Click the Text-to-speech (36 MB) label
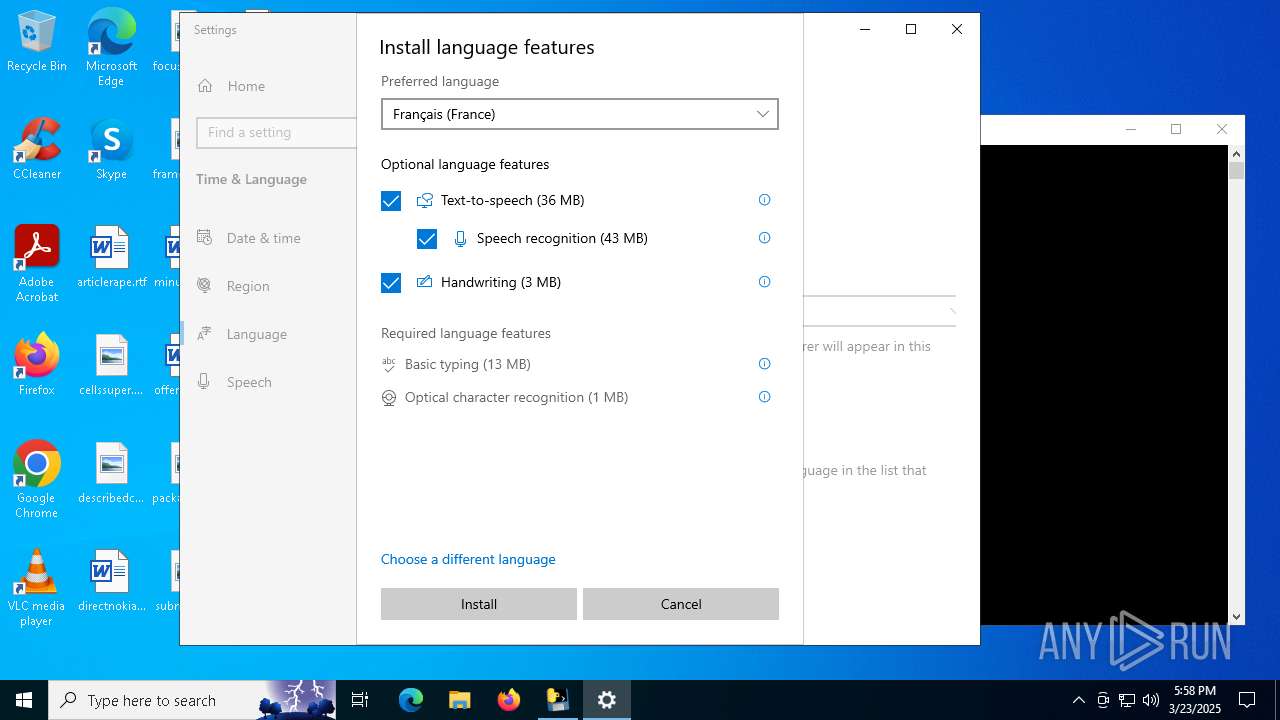 coord(512,200)
